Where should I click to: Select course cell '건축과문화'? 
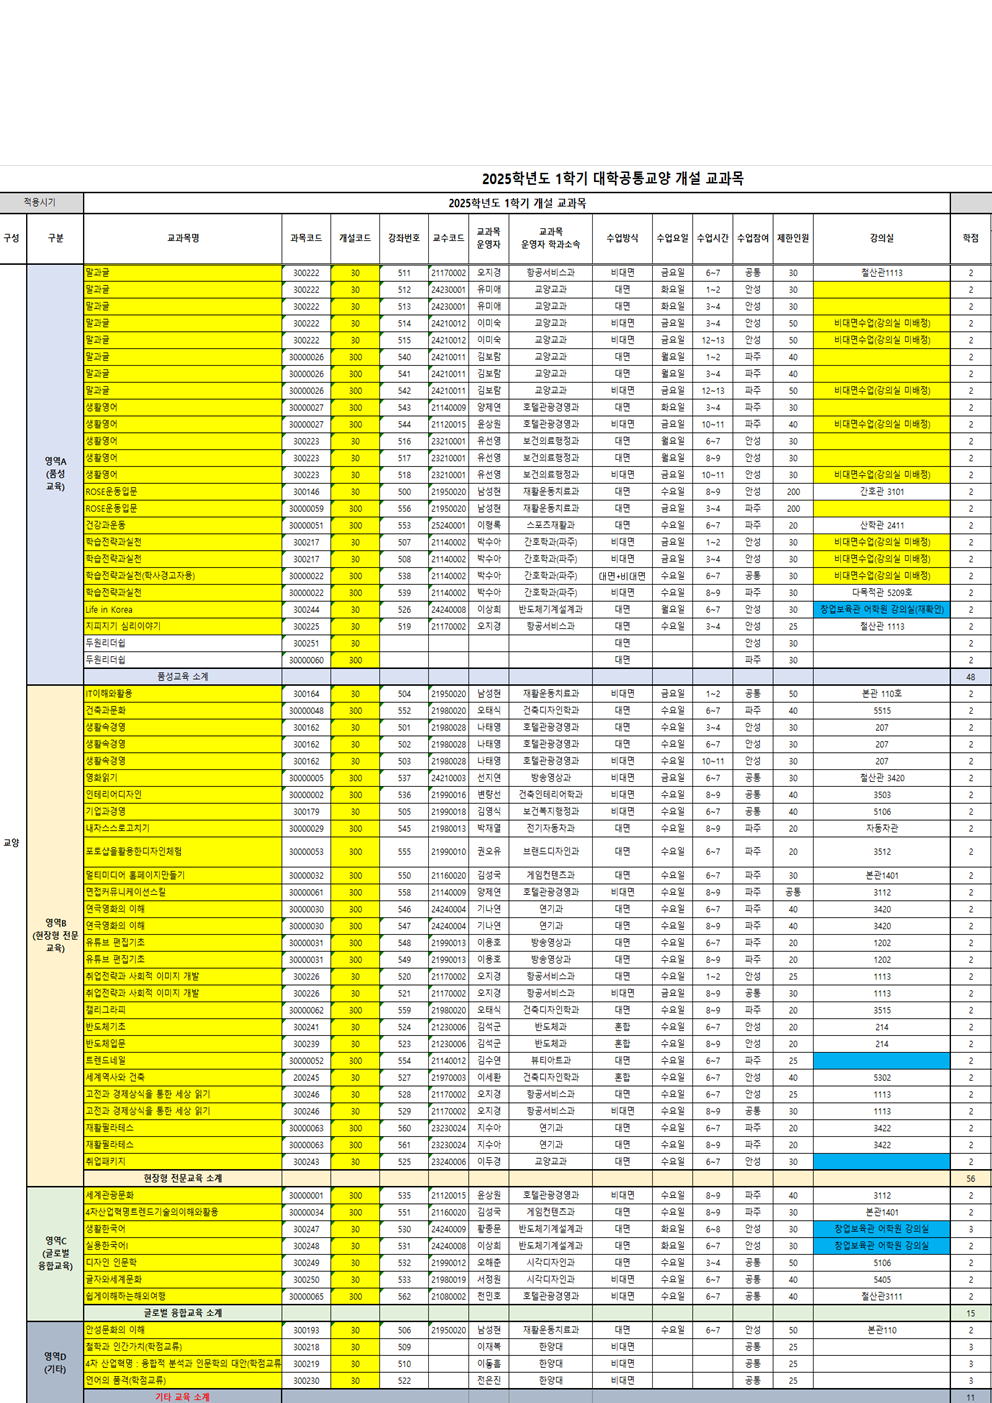coord(183,710)
